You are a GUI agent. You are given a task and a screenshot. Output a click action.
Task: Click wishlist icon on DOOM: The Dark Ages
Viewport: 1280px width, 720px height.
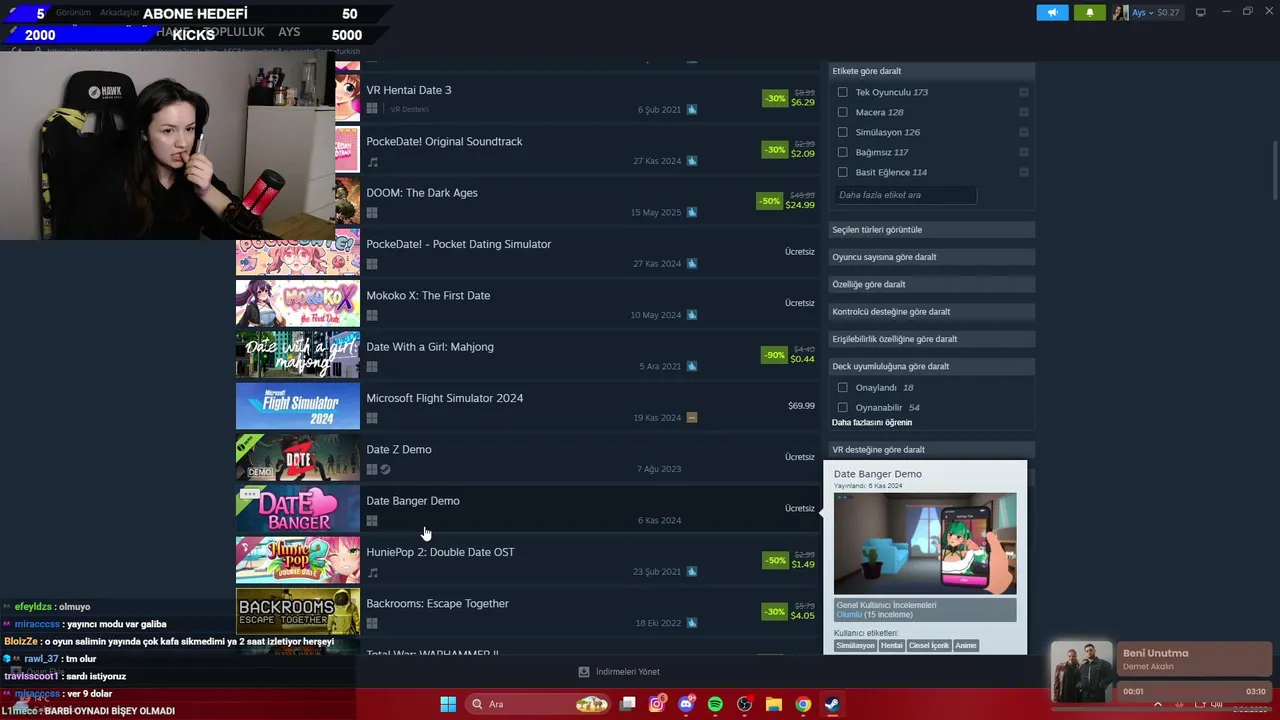coord(692,212)
